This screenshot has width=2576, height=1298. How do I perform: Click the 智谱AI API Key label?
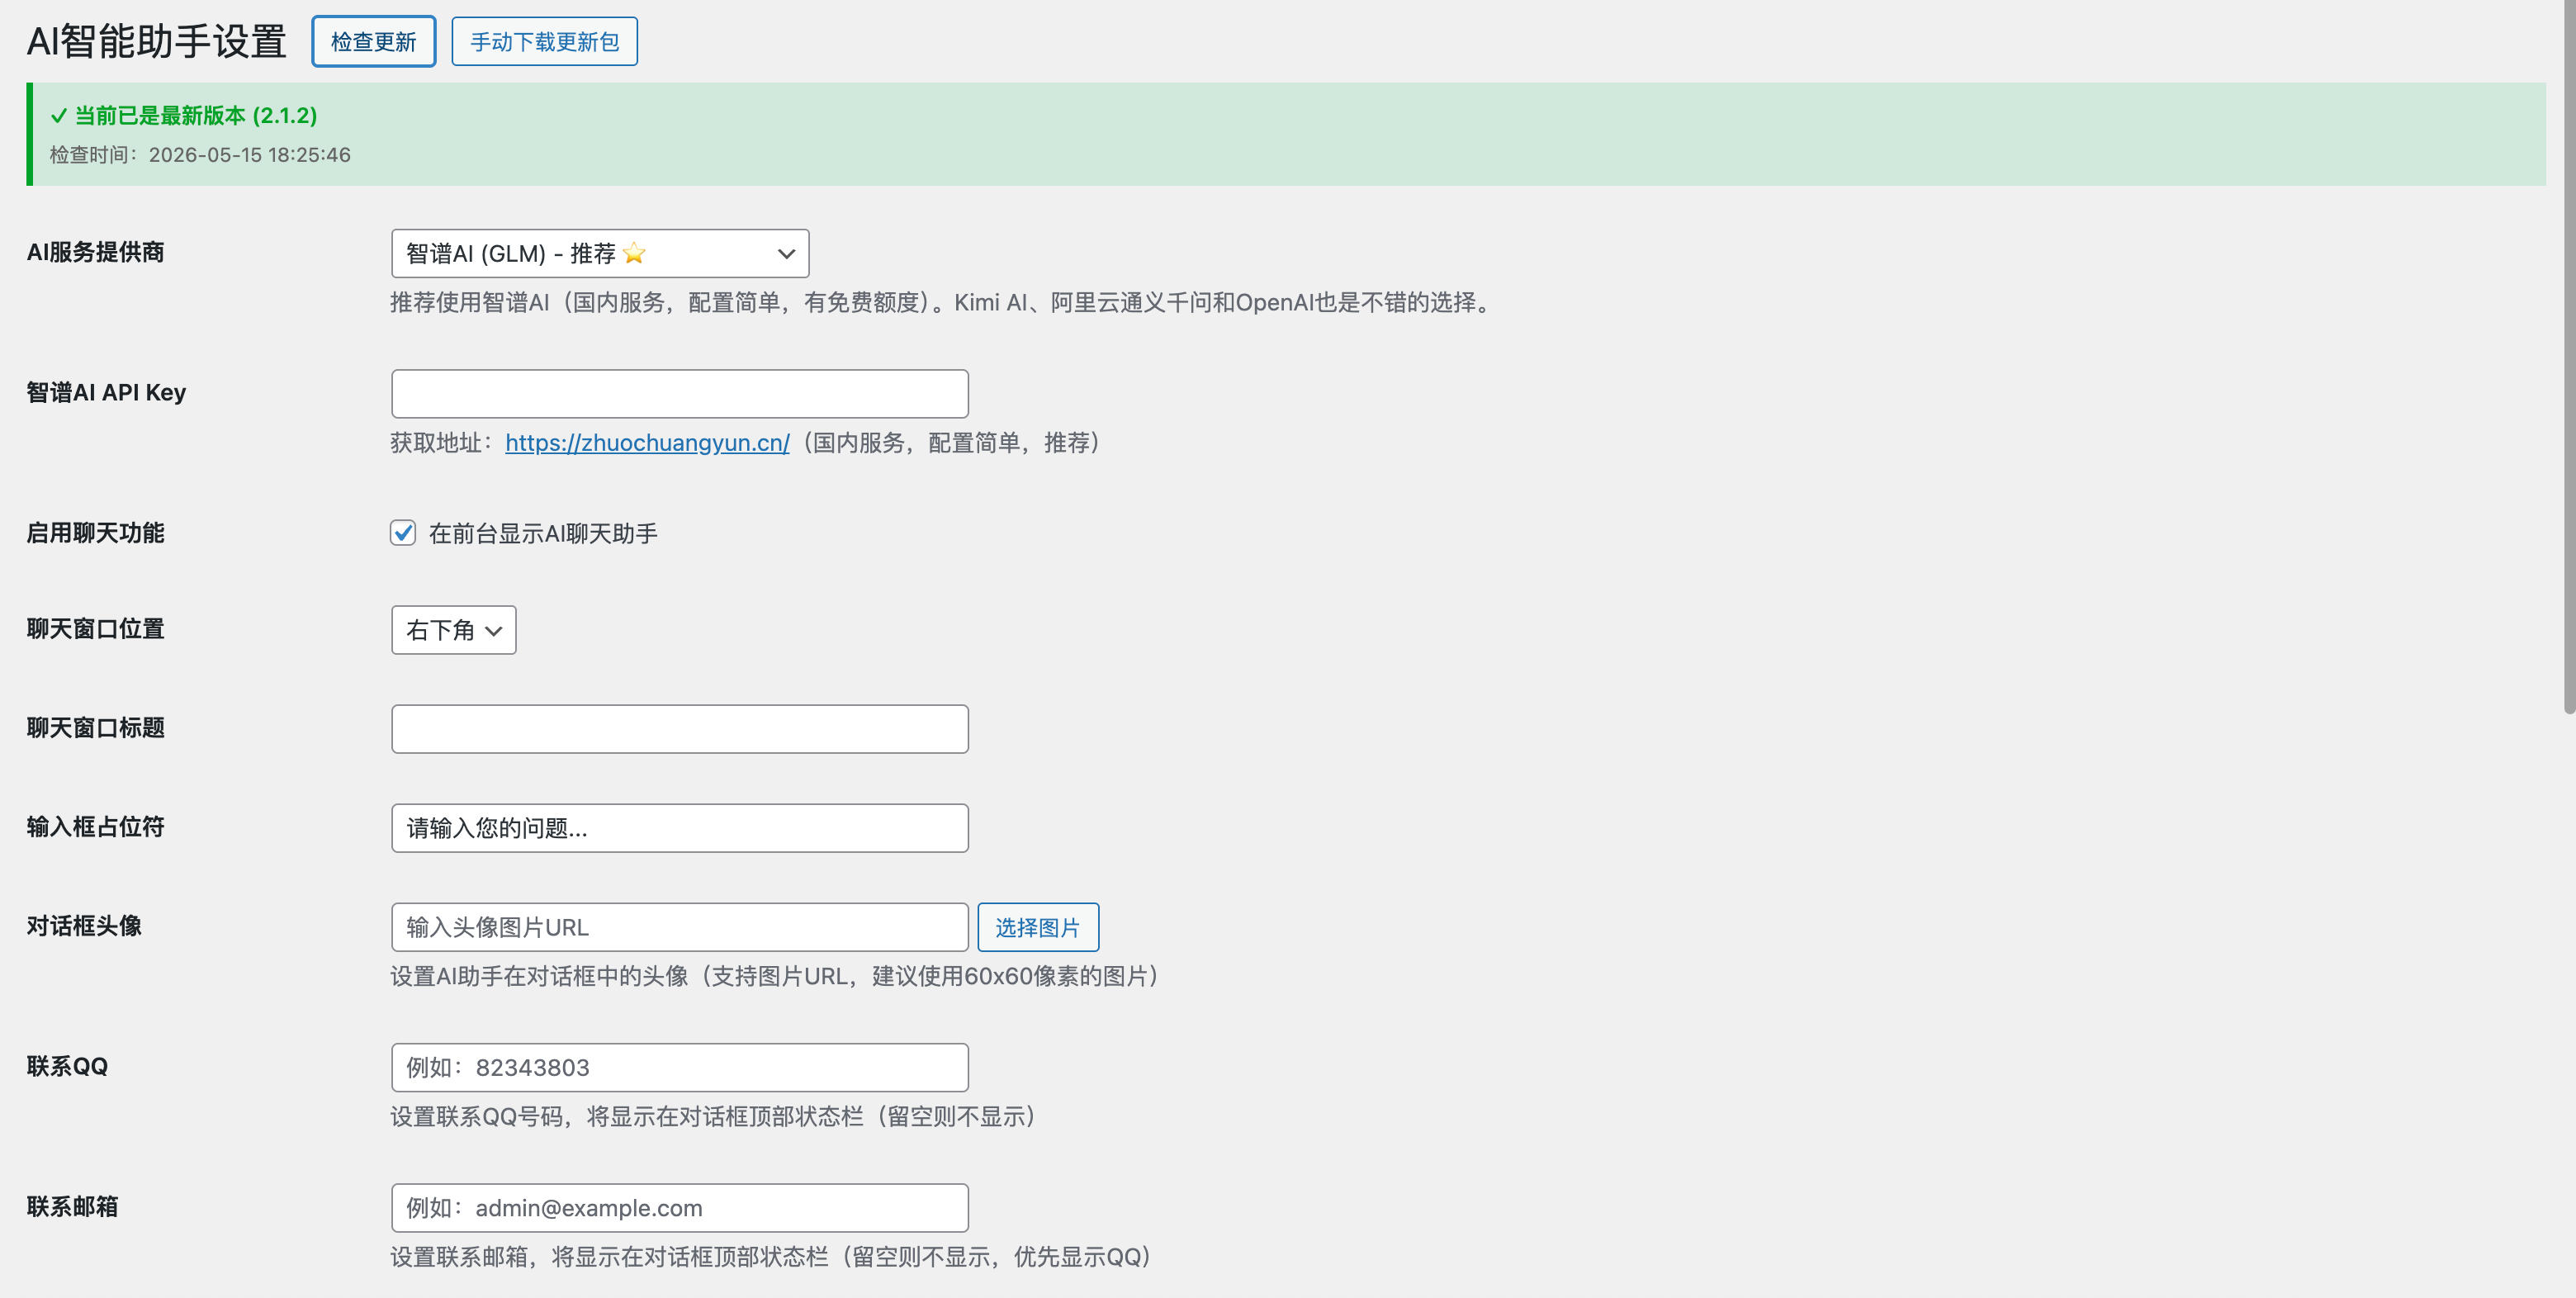tap(106, 392)
